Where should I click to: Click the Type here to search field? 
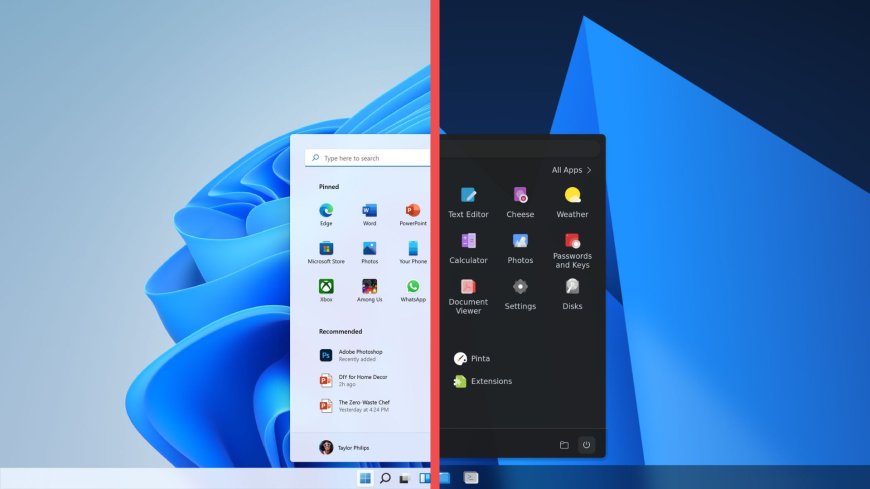click(367, 158)
